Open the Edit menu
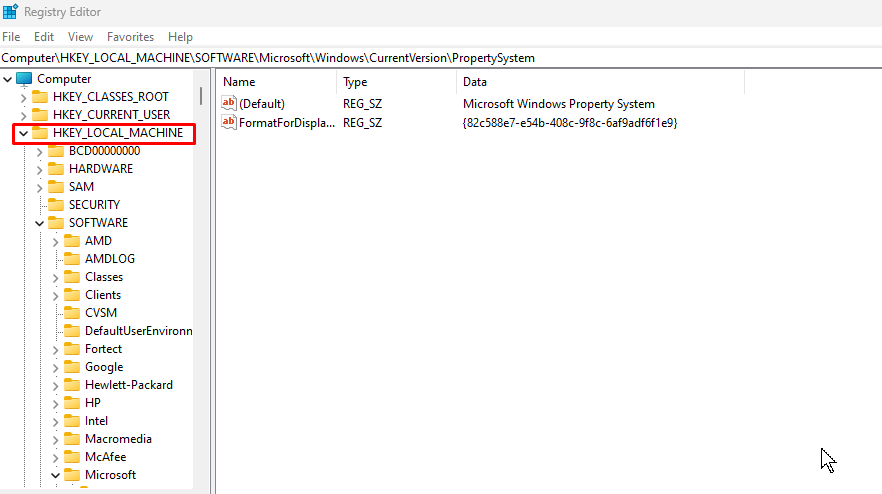882x494 pixels. [44, 37]
